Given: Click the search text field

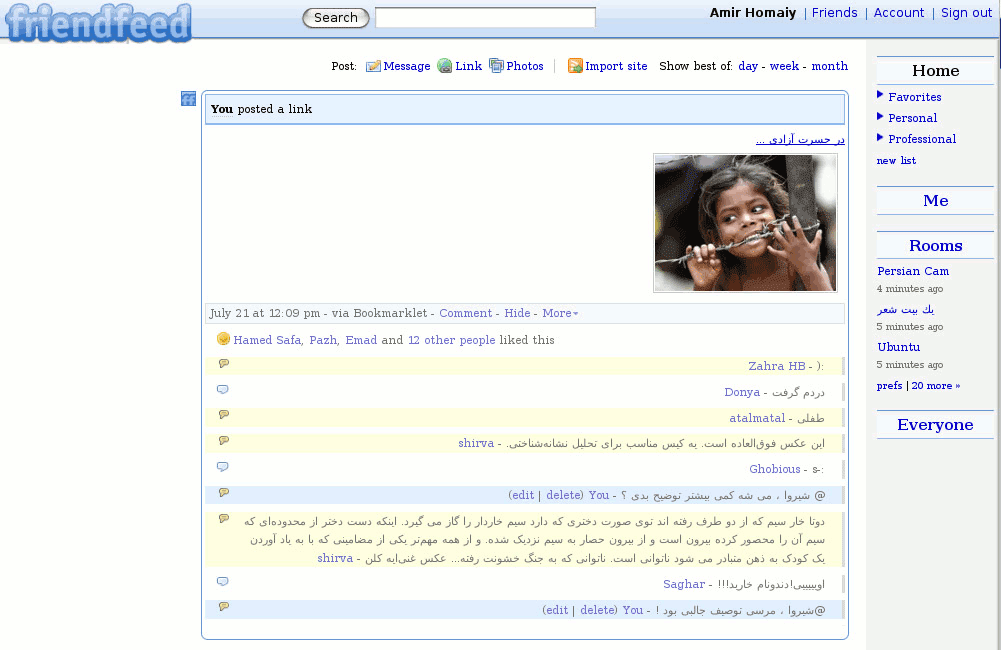Looking at the screenshot, I should pos(485,17).
